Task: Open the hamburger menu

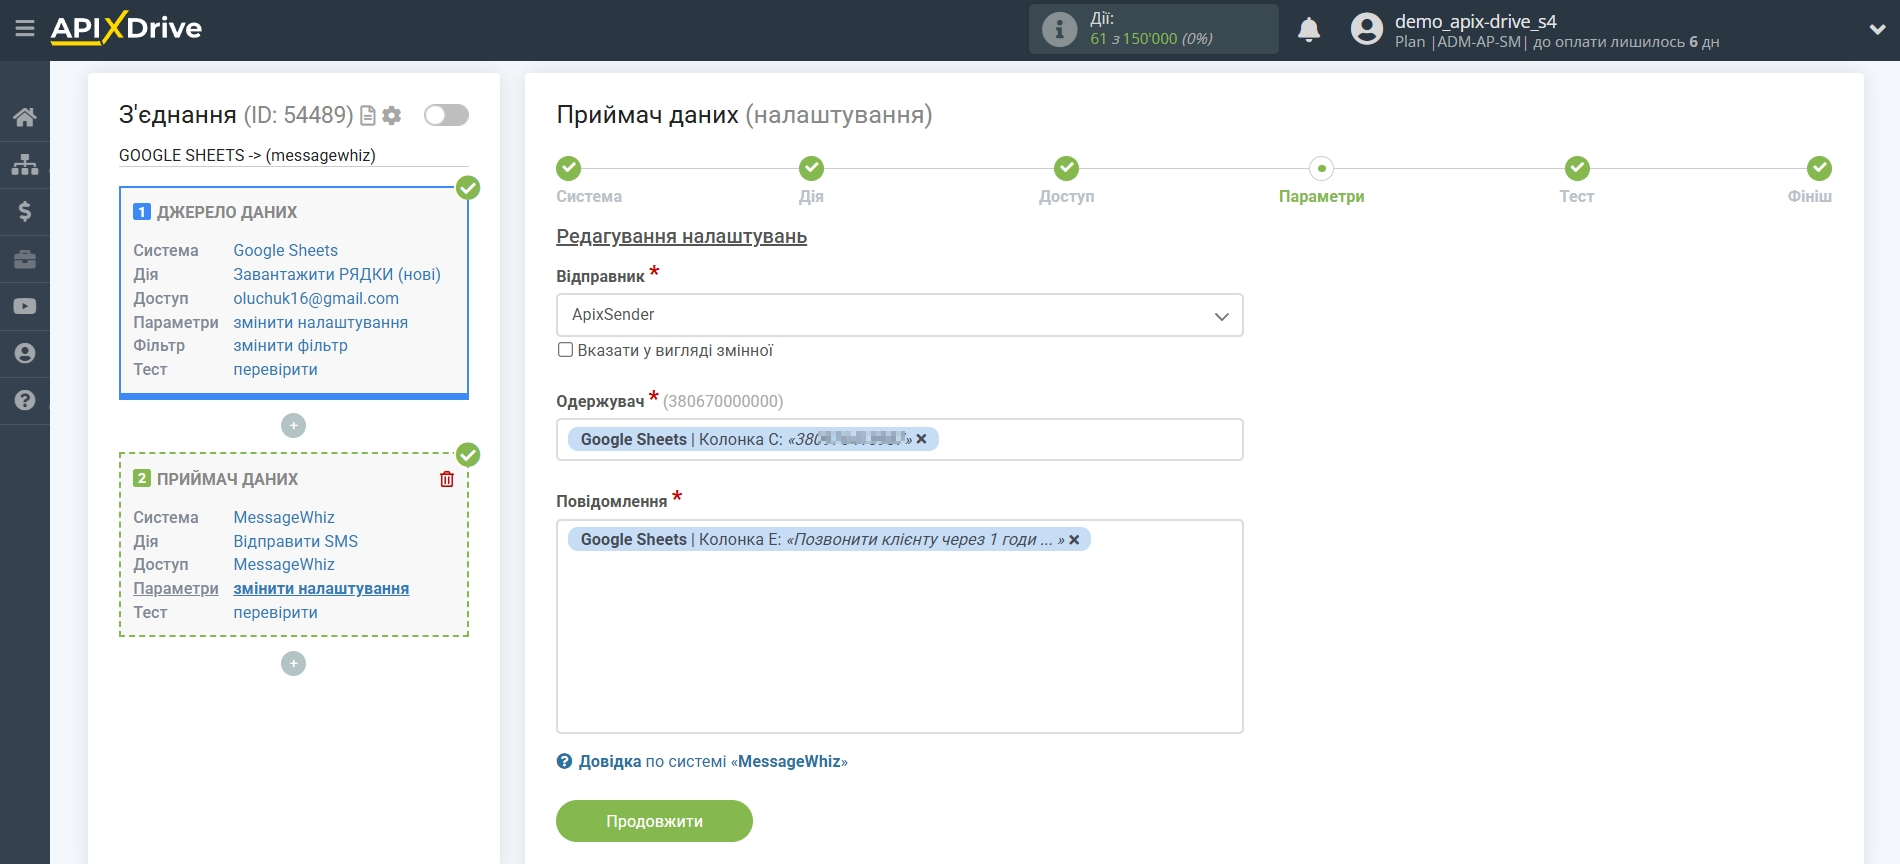Action: 25,28
